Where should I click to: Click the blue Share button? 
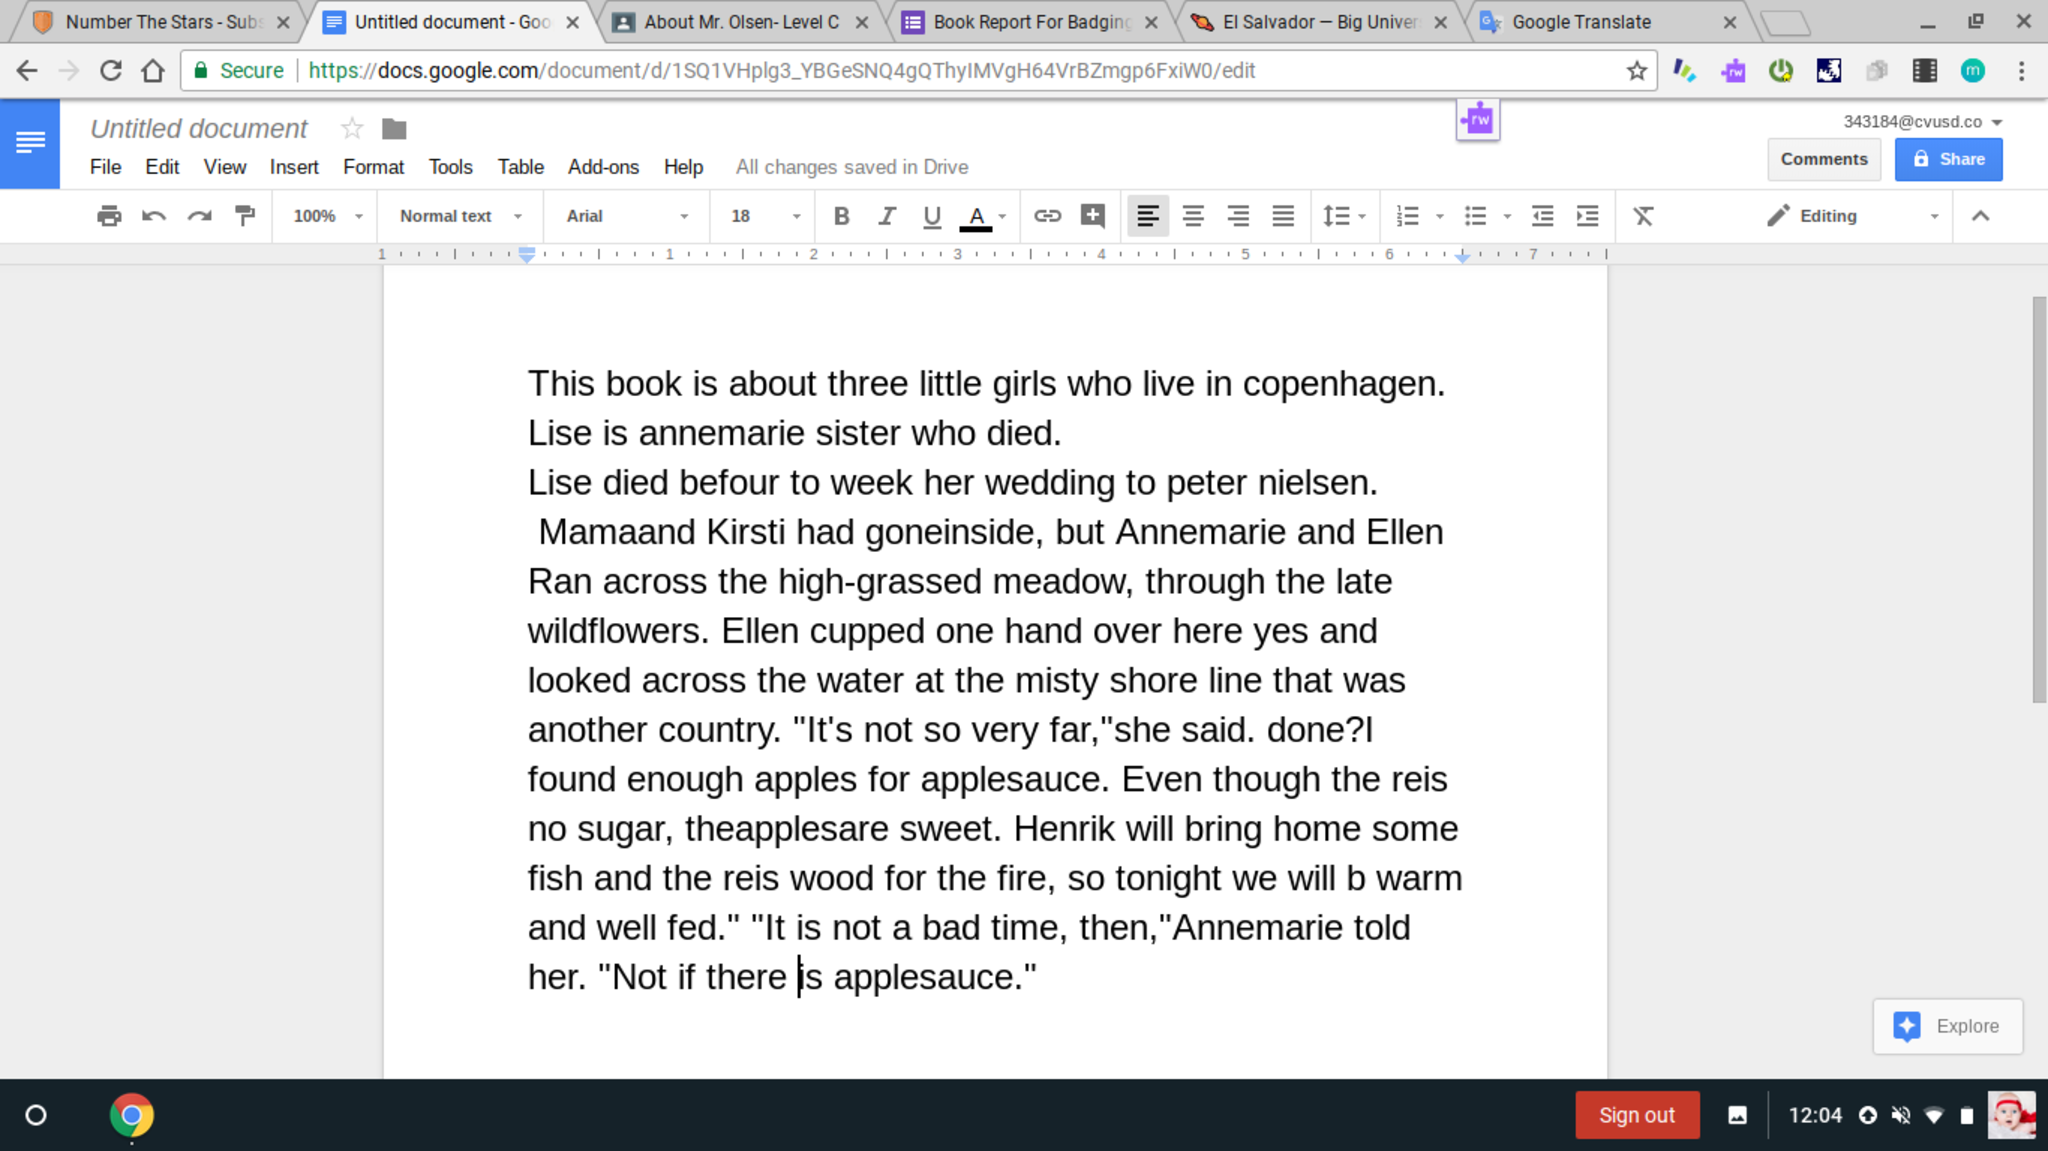(1947, 159)
